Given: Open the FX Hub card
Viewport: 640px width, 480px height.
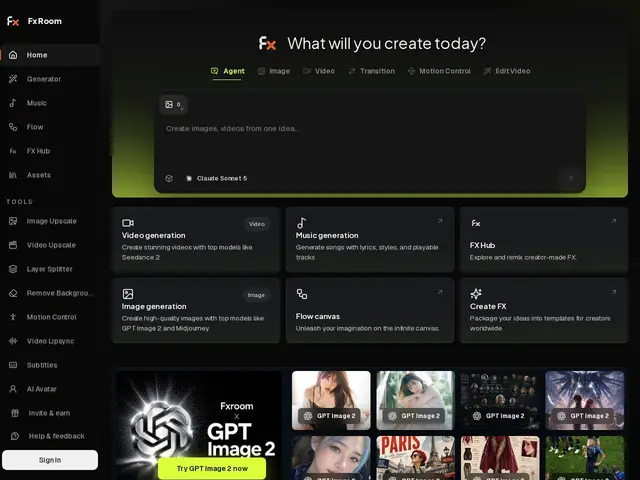Looking at the screenshot, I should (x=544, y=240).
